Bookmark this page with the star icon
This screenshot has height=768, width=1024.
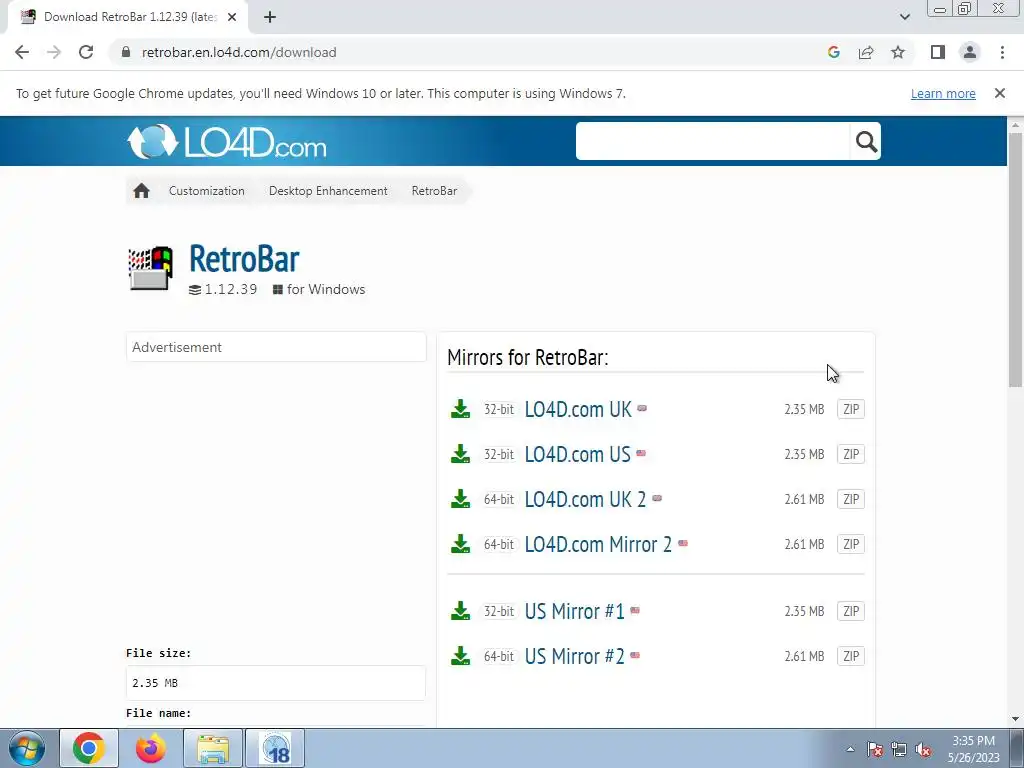click(x=898, y=52)
